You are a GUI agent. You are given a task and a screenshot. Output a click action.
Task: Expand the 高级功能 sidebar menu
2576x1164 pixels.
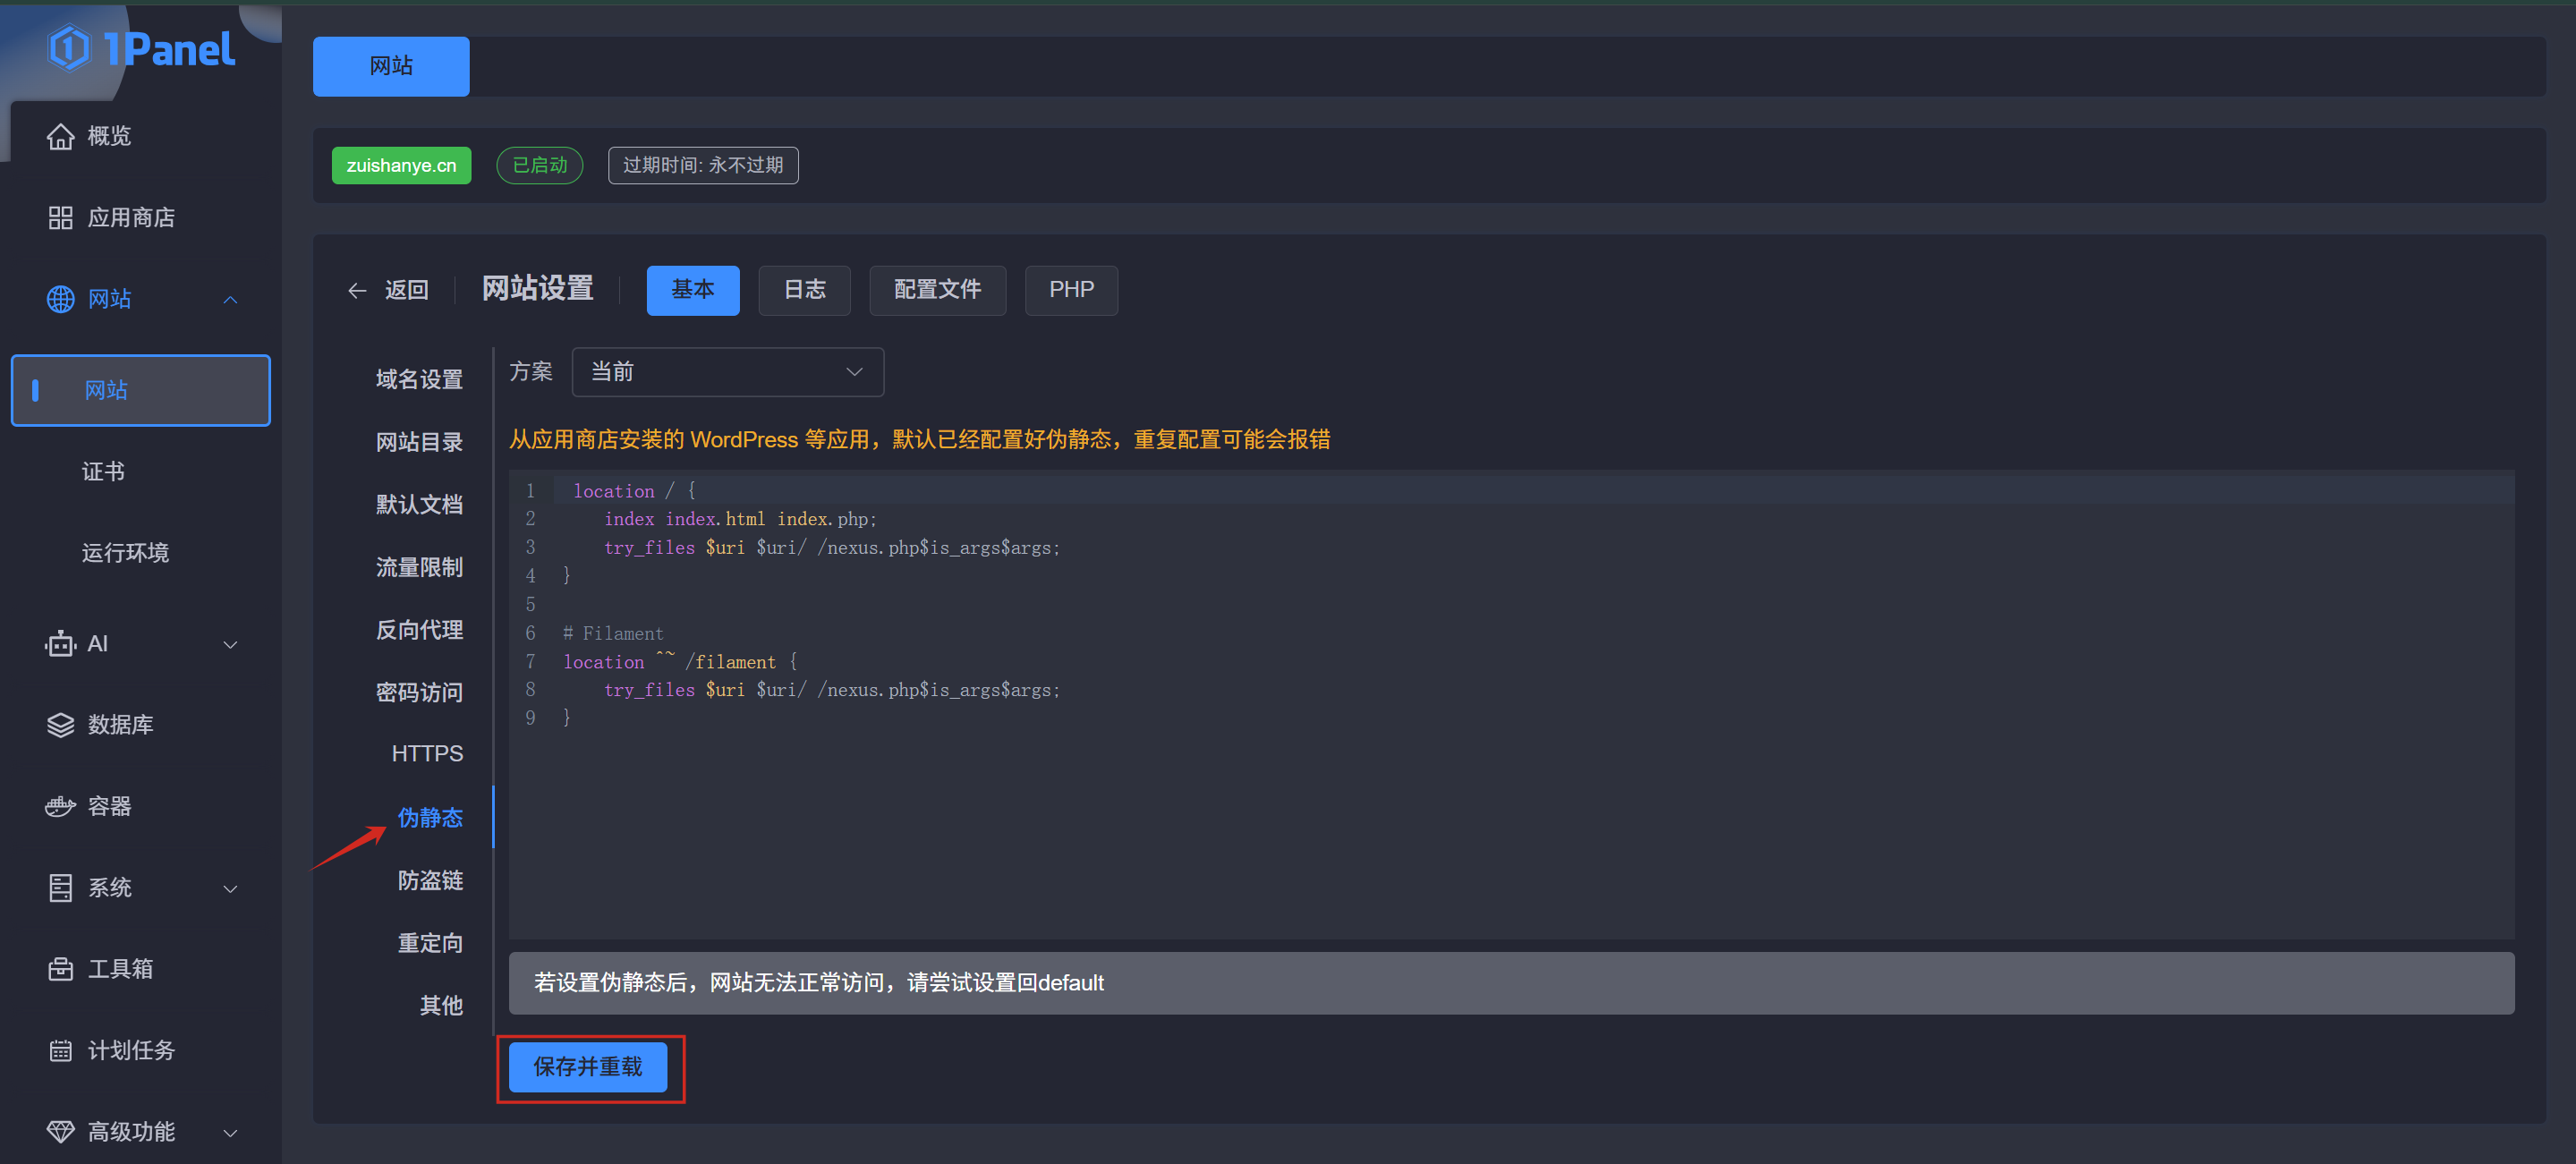tap(230, 1132)
